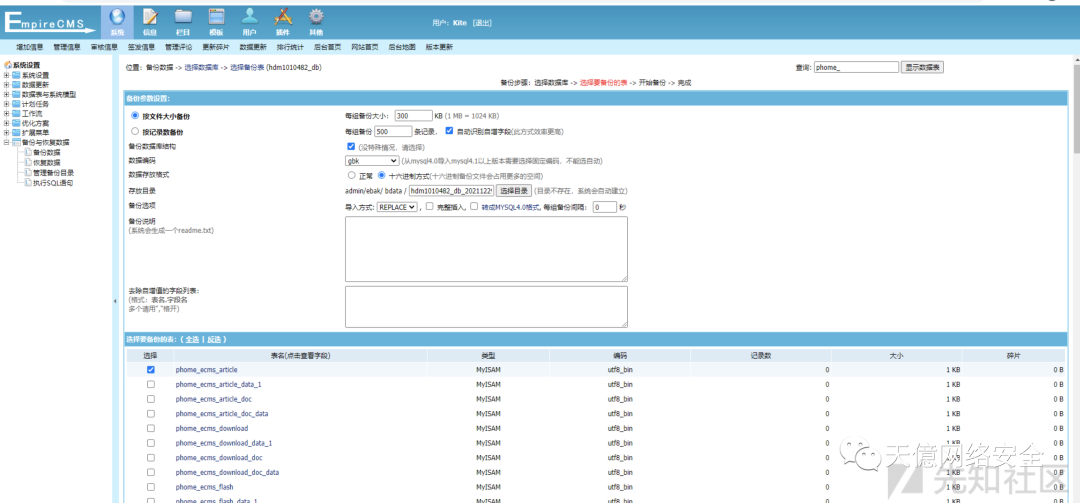
Task: Check the phome_ecms_download_doc table checkbox
Action: (151, 458)
